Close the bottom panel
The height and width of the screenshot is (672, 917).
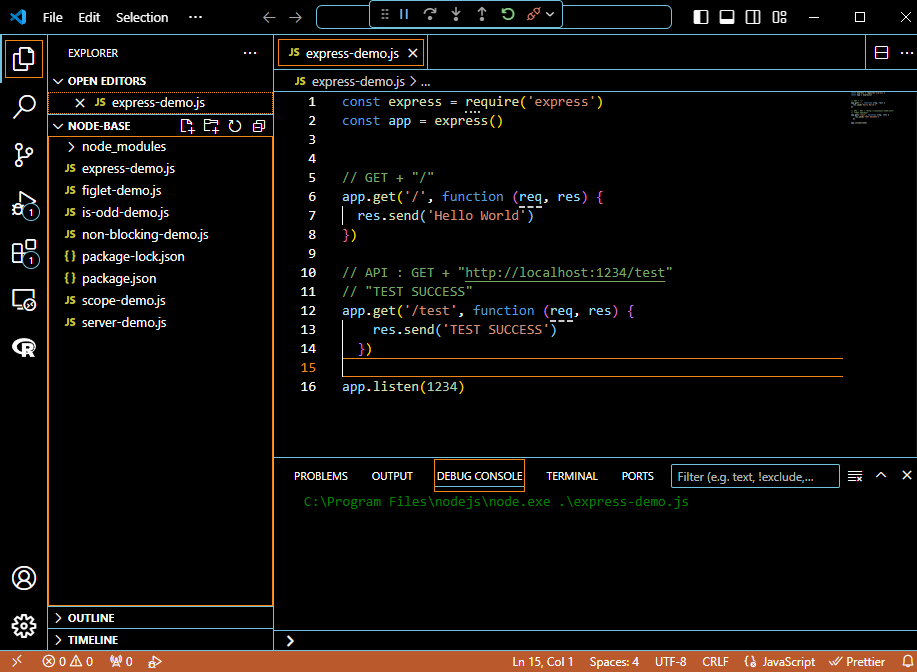(906, 475)
